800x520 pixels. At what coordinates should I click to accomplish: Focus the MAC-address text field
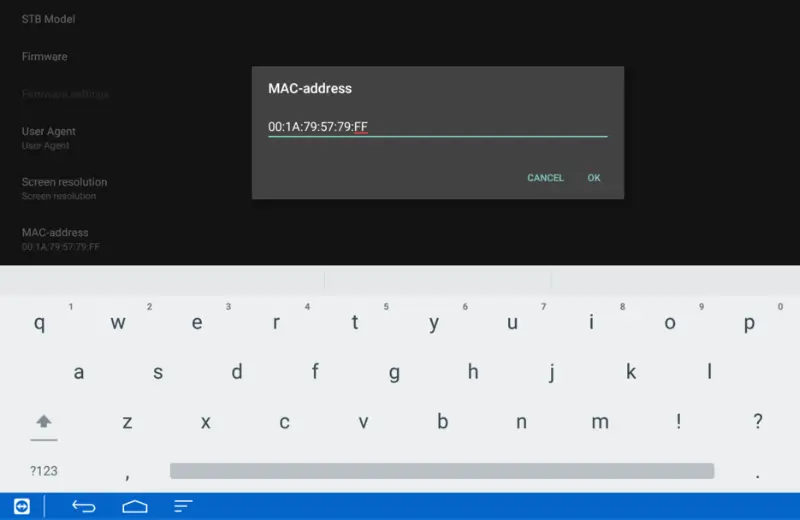437,127
